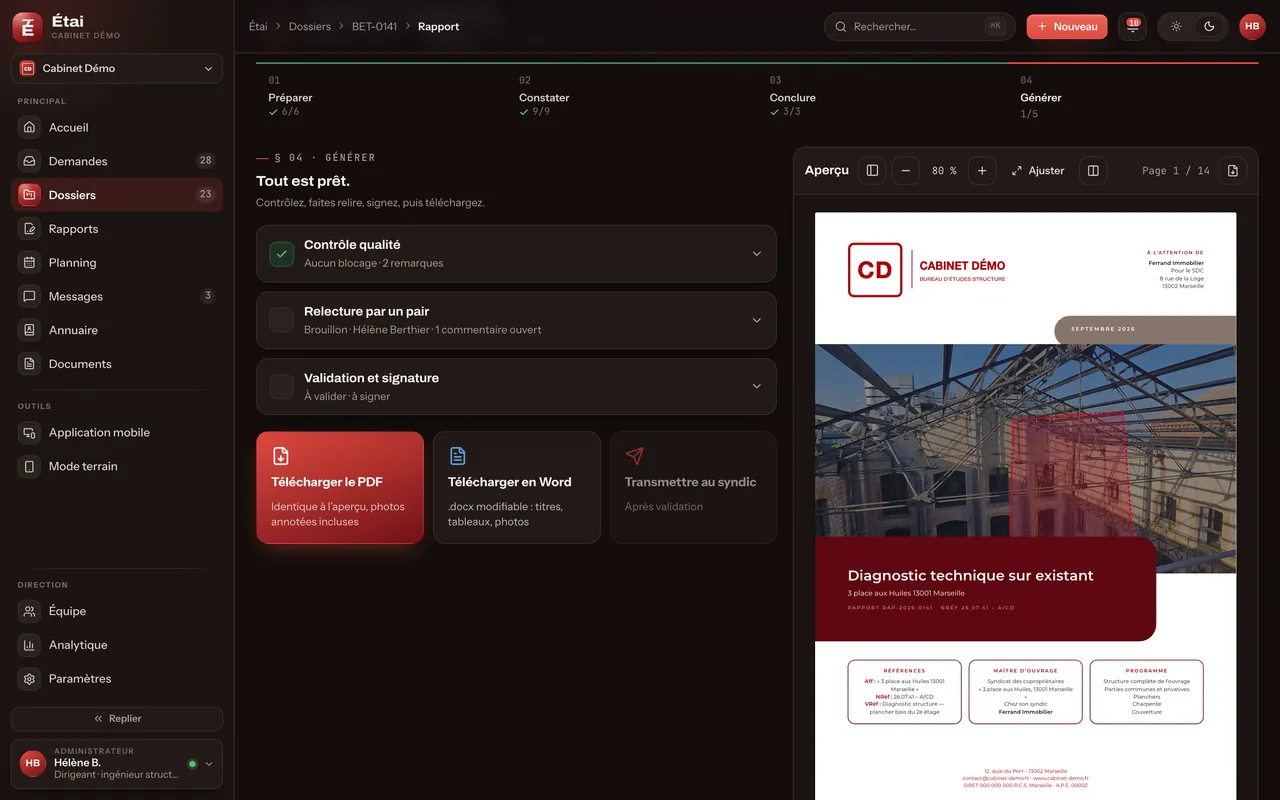Viewport: 1280px width, 800px height.
Task: Open the Analytique icon in the sidebar
Action: pyautogui.click(x=30, y=645)
